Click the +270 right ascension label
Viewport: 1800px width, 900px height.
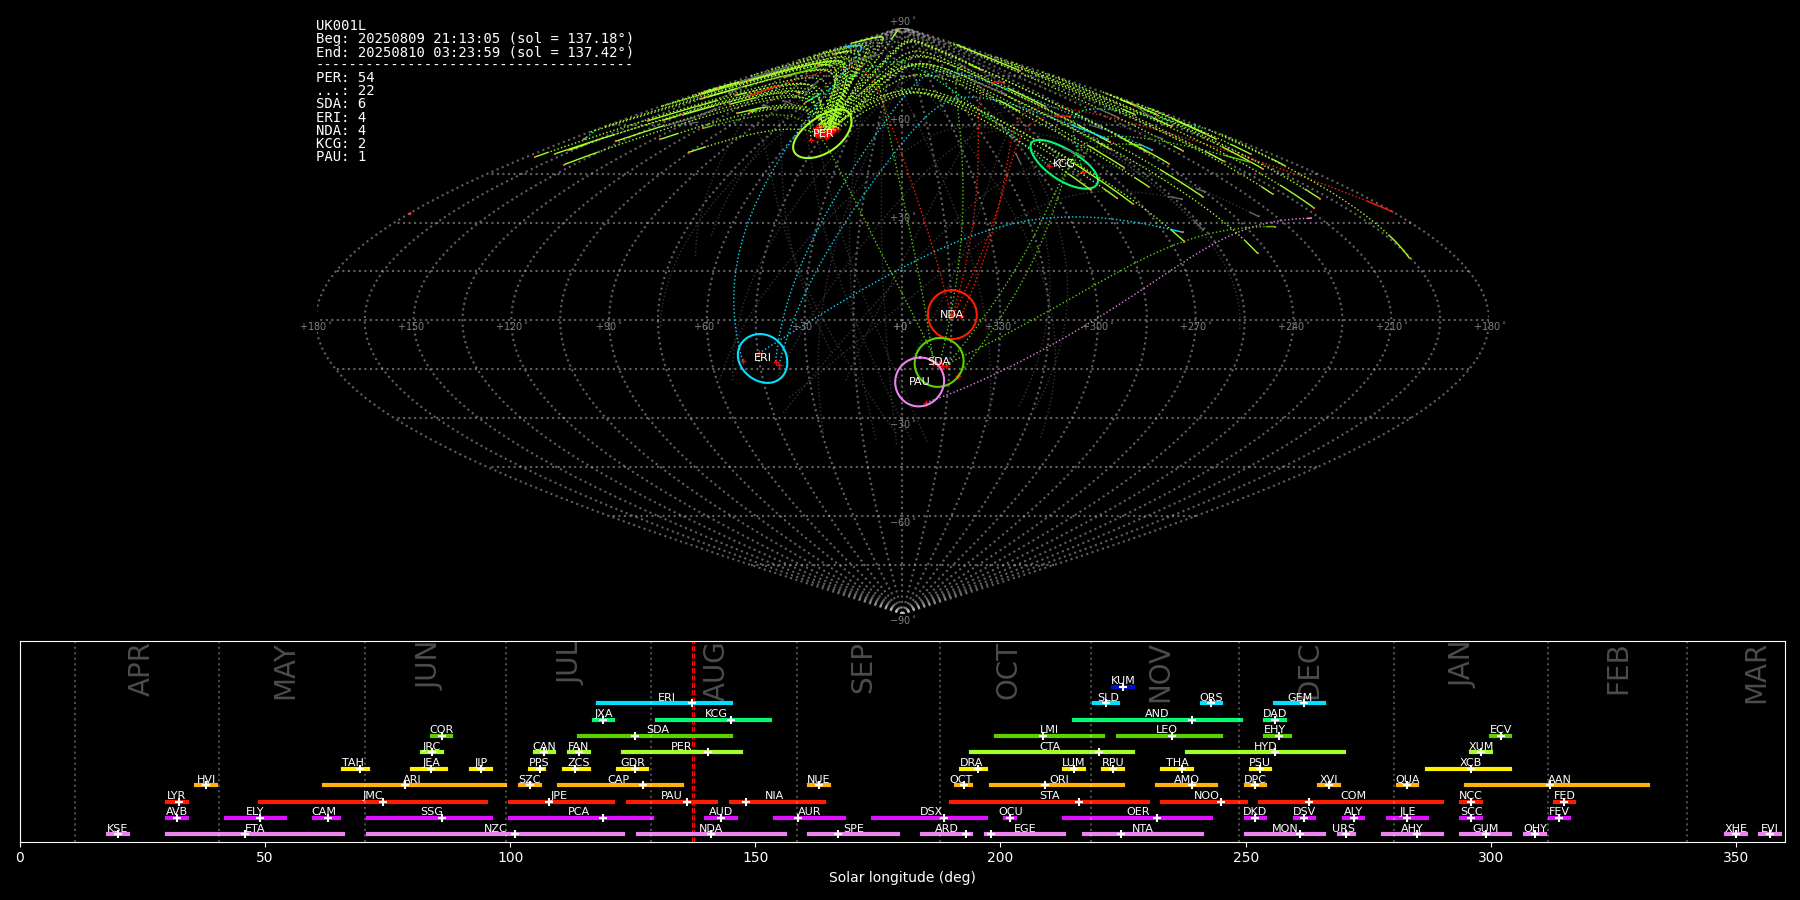click(1193, 327)
